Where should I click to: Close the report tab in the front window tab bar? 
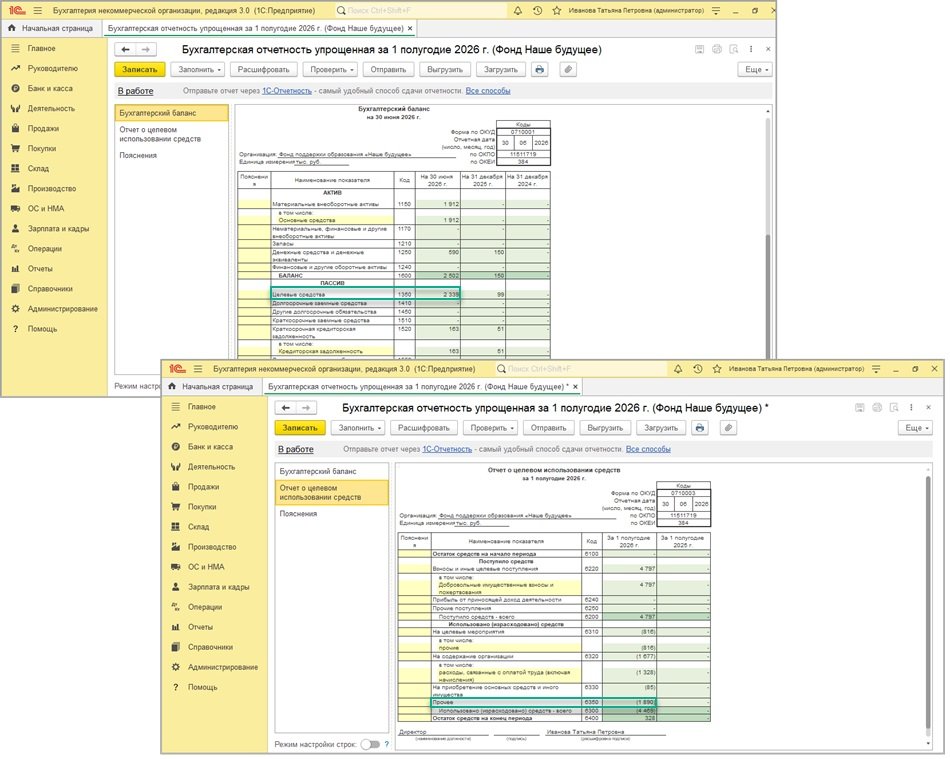[576, 386]
